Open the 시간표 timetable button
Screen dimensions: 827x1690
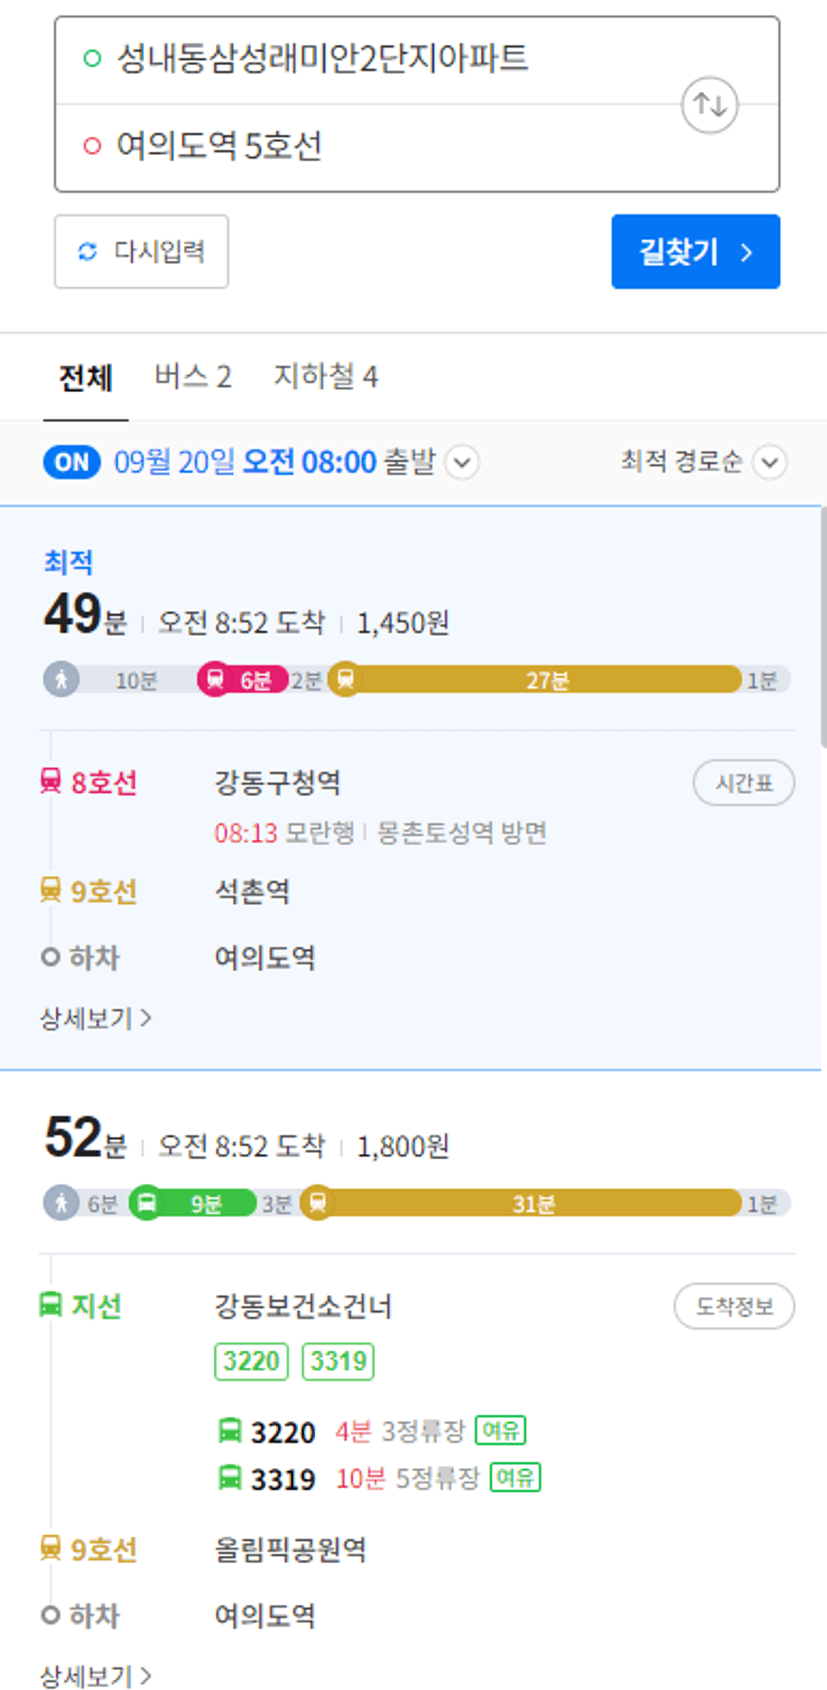tap(743, 783)
